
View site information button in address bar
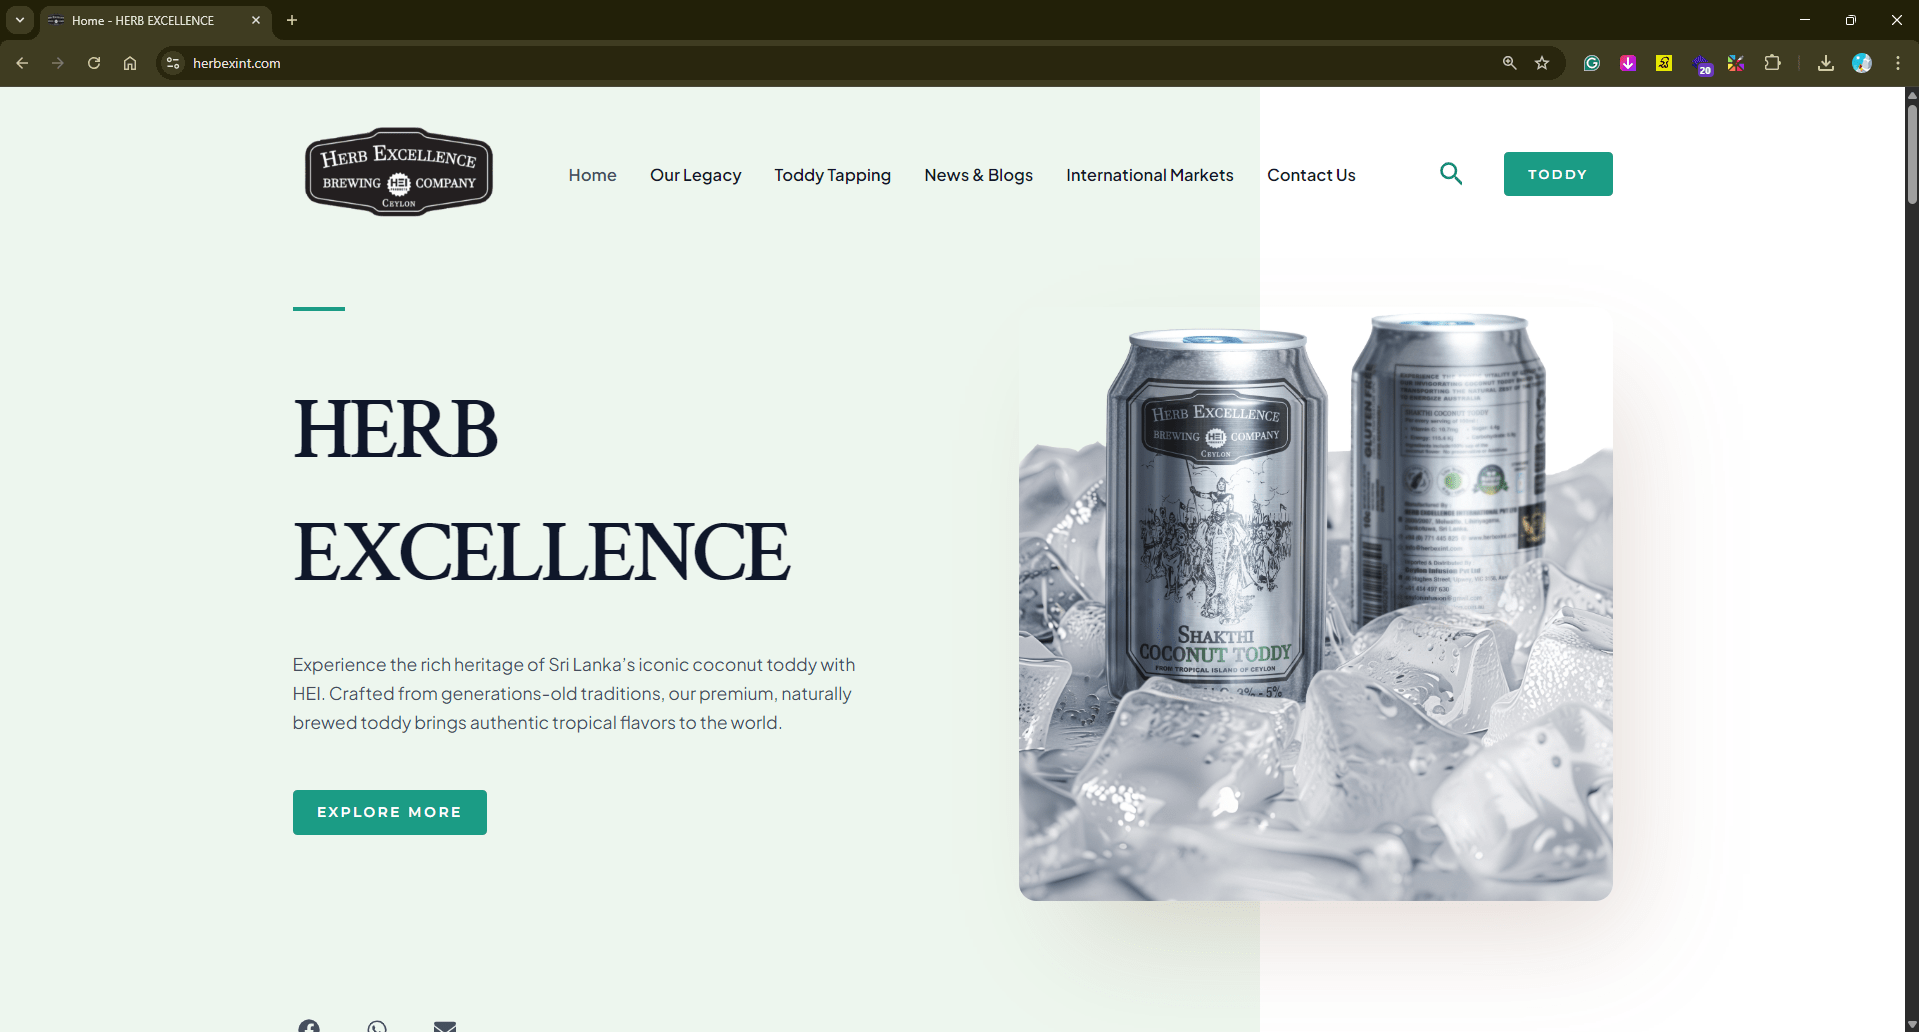tap(173, 63)
